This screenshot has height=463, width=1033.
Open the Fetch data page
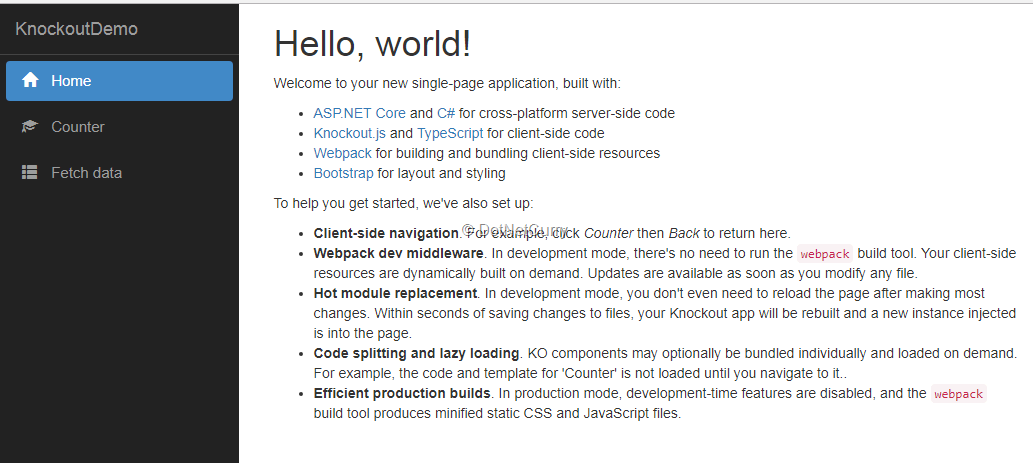coord(119,173)
